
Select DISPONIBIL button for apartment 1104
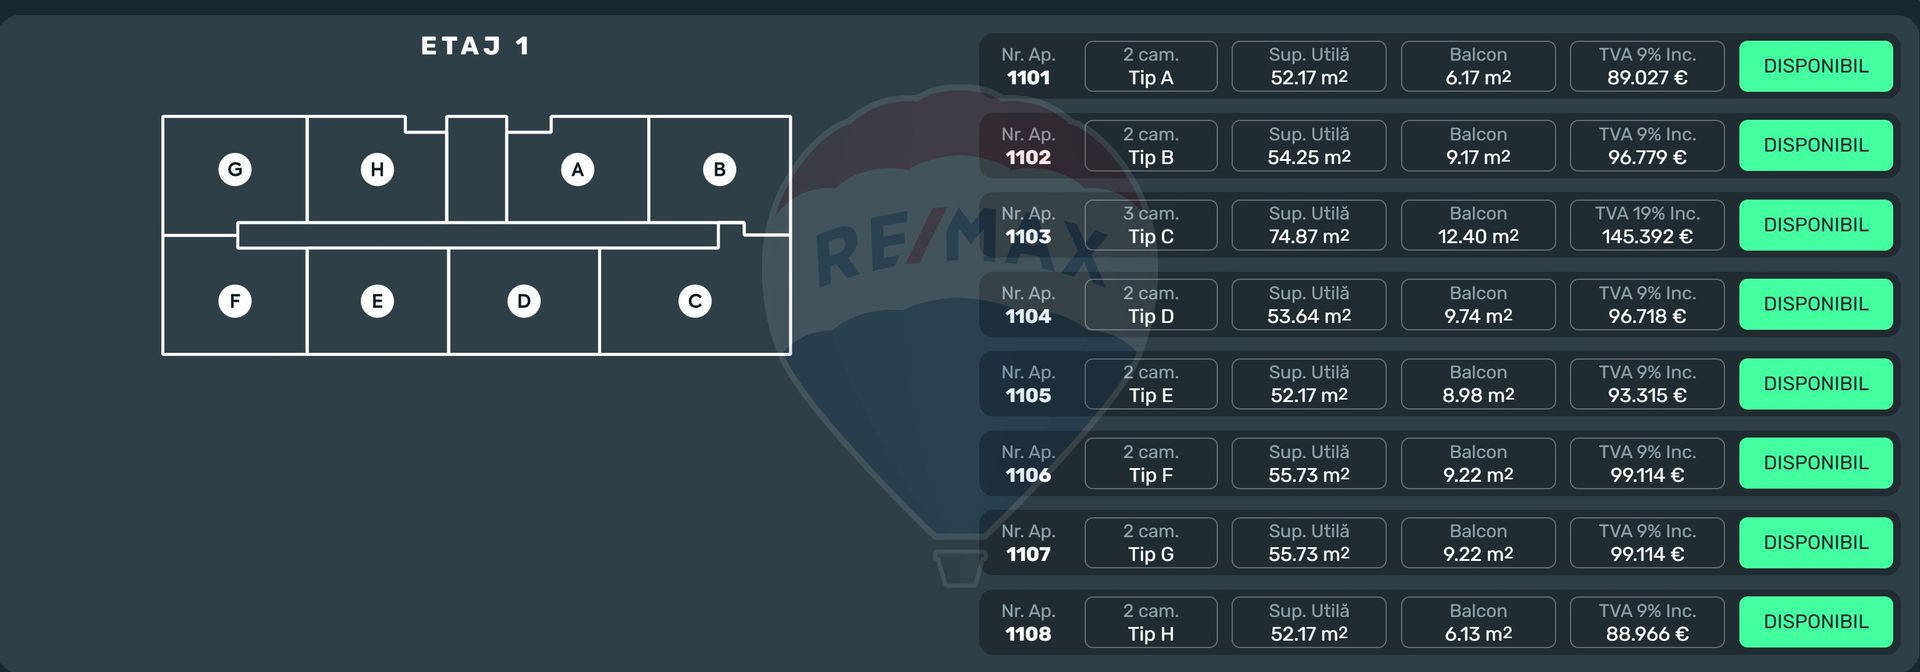coord(1815,304)
